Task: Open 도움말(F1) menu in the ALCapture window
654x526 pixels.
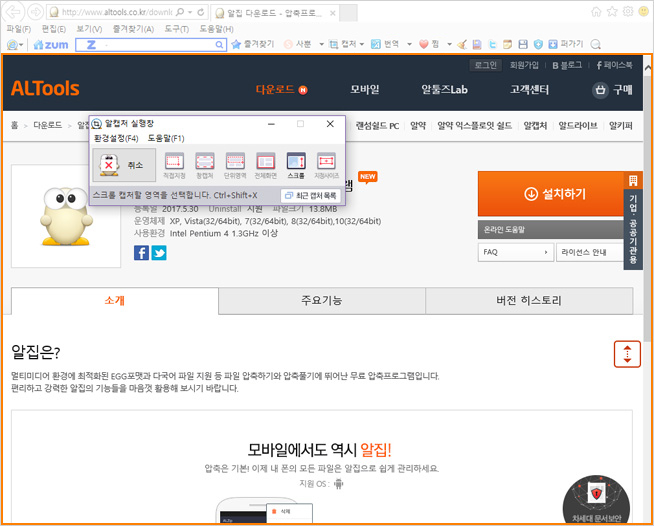Action: [x=166, y=138]
